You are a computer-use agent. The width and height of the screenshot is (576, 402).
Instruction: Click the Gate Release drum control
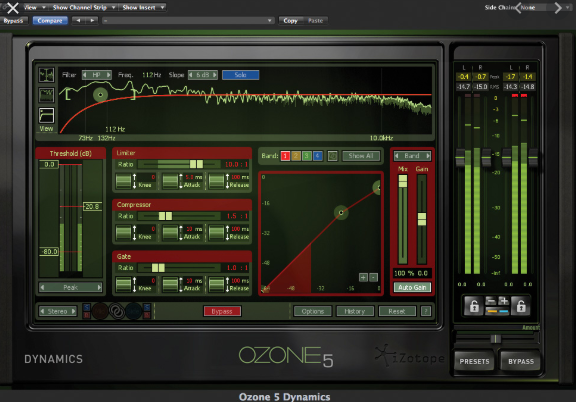point(216,284)
